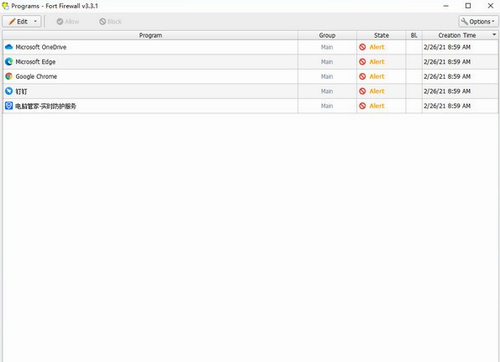Click the Fort Firewall title bar icon
500x362 pixels.
(x=5, y=6)
